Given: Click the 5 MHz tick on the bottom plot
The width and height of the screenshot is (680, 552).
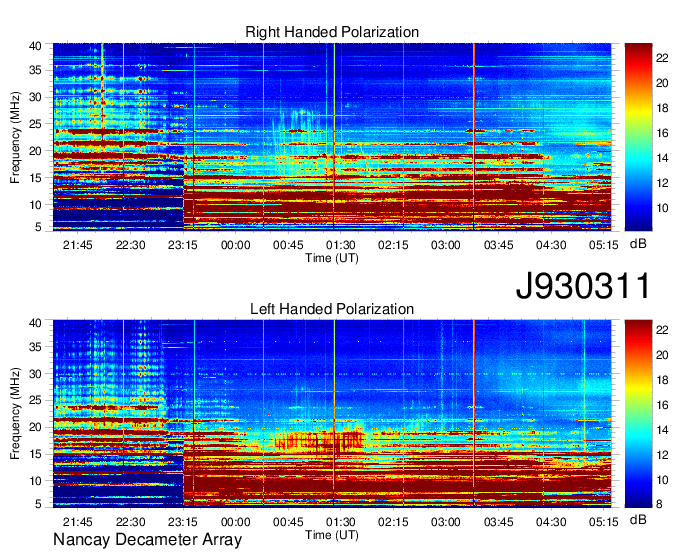Looking at the screenshot, I should click(39, 503).
